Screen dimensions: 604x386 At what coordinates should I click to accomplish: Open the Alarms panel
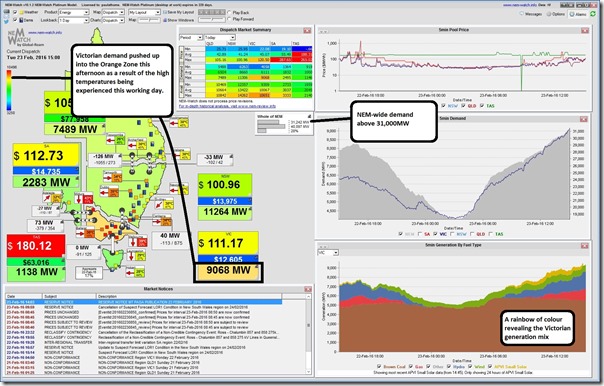578,14
